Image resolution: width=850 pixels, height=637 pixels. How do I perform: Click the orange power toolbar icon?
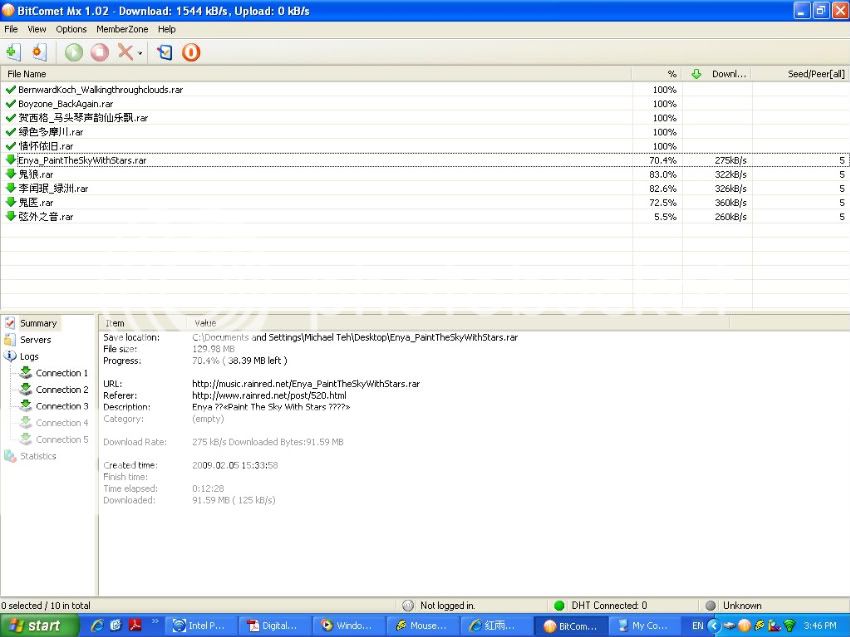[x=191, y=52]
